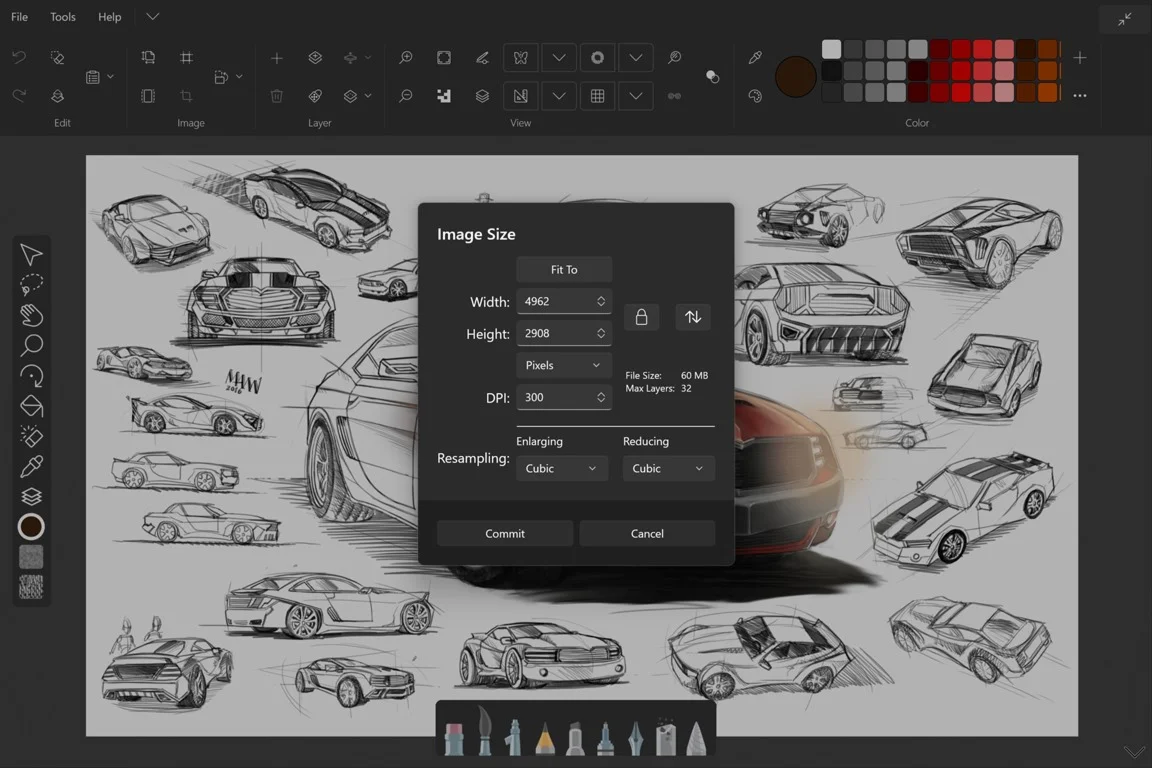Screen dimensions: 1152x768
Task: Click the Width value input field
Action: point(555,301)
